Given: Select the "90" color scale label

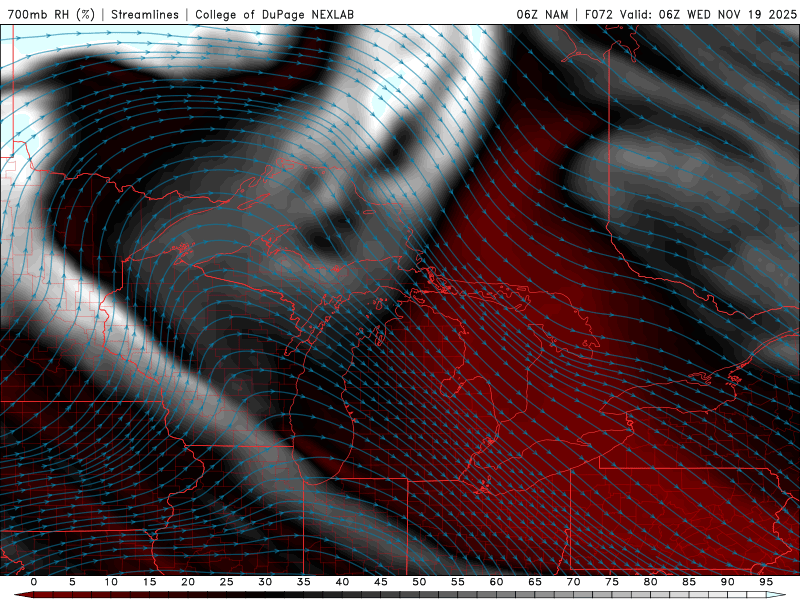Looking at the screenshot, I should coord(727,582).
